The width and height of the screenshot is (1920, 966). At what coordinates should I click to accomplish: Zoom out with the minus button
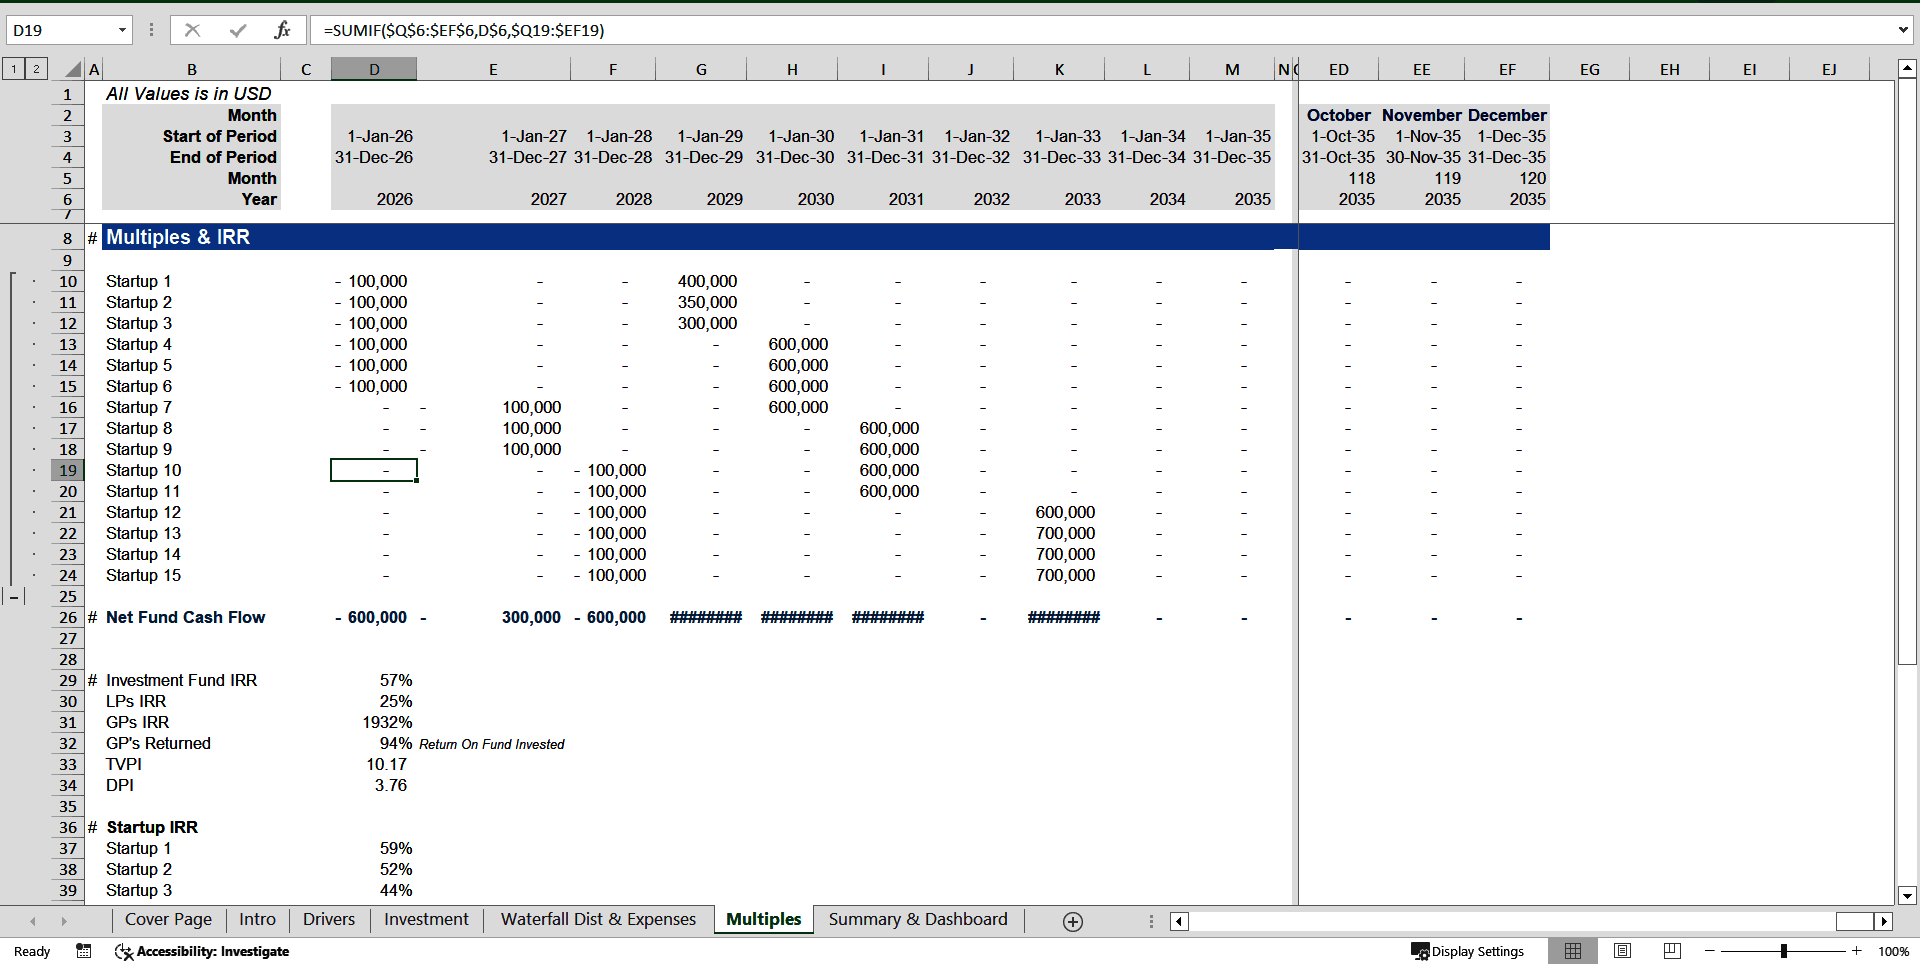(x=1710, y=951)
